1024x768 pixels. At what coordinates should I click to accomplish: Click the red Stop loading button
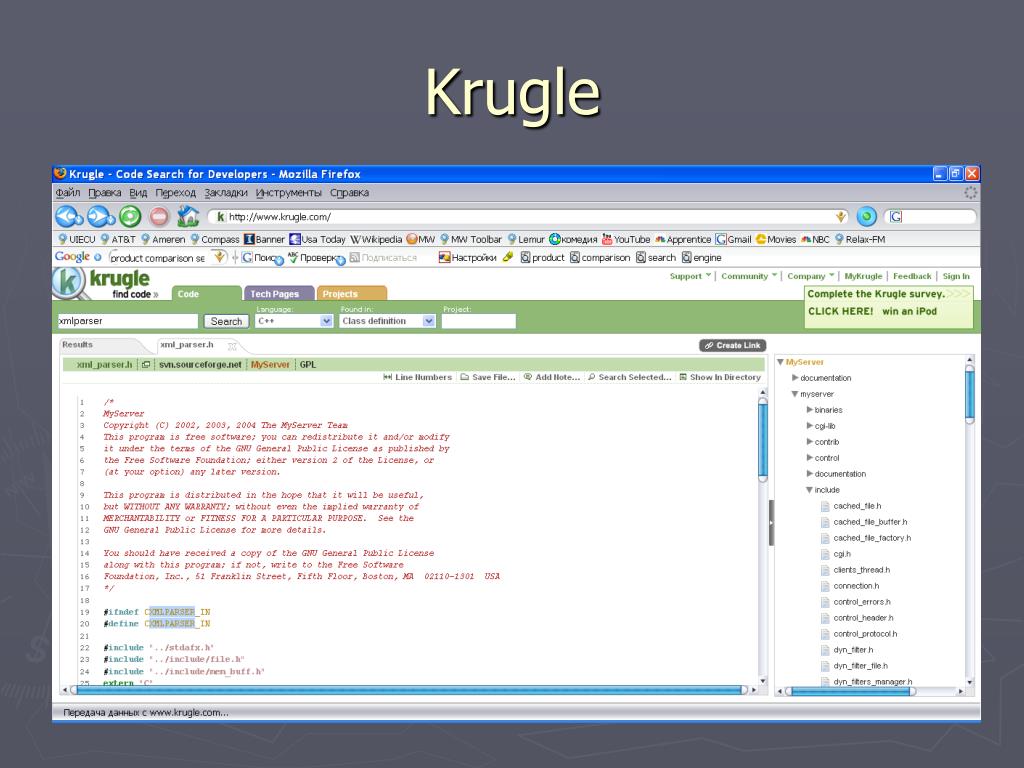[159, 216]
